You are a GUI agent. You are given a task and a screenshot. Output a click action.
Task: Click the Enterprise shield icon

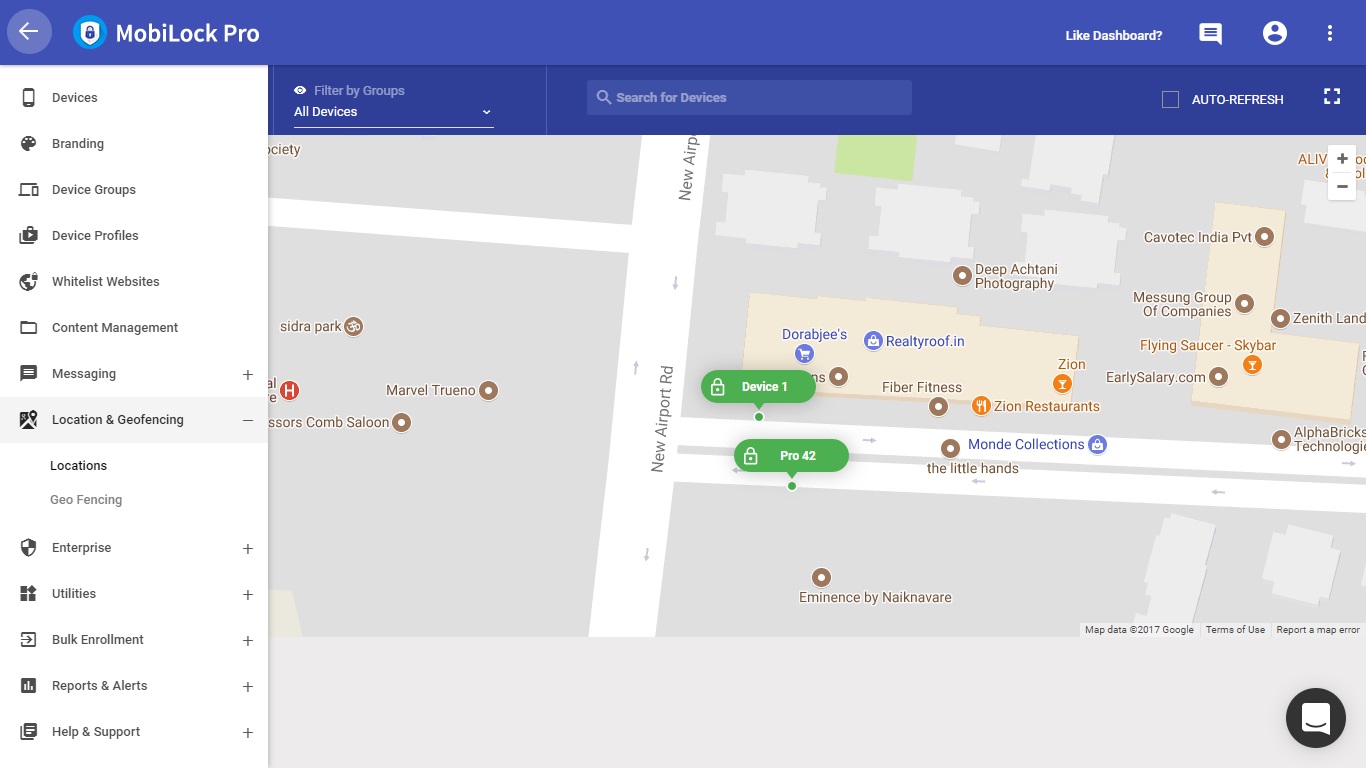(x=29, y=547)
